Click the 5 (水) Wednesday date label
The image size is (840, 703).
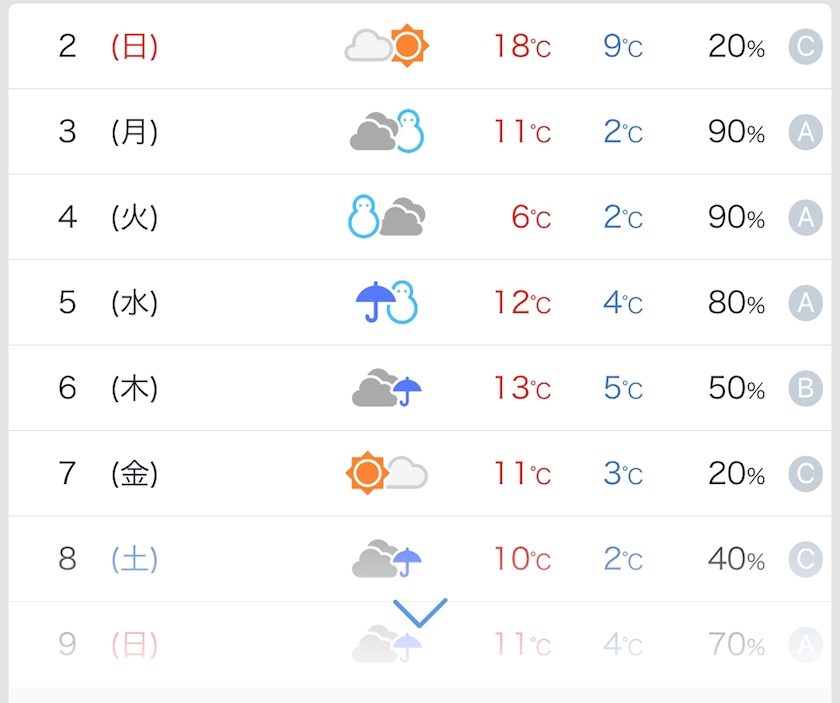[108, 302]
